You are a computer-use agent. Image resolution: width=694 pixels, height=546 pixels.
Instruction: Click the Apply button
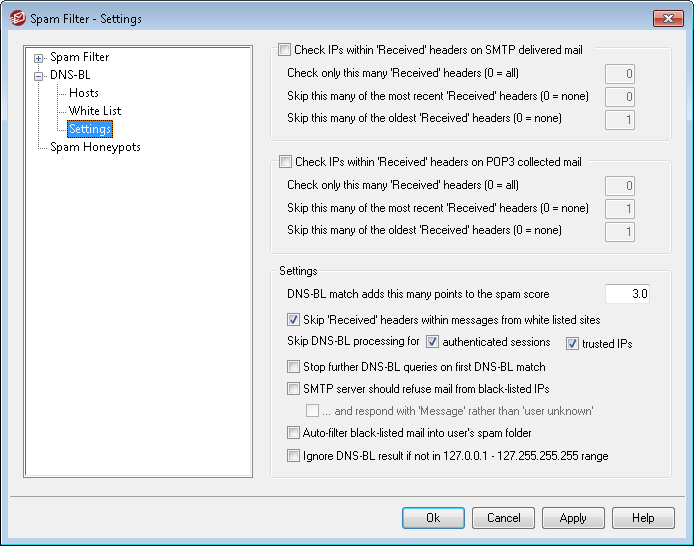pos(573,518)
